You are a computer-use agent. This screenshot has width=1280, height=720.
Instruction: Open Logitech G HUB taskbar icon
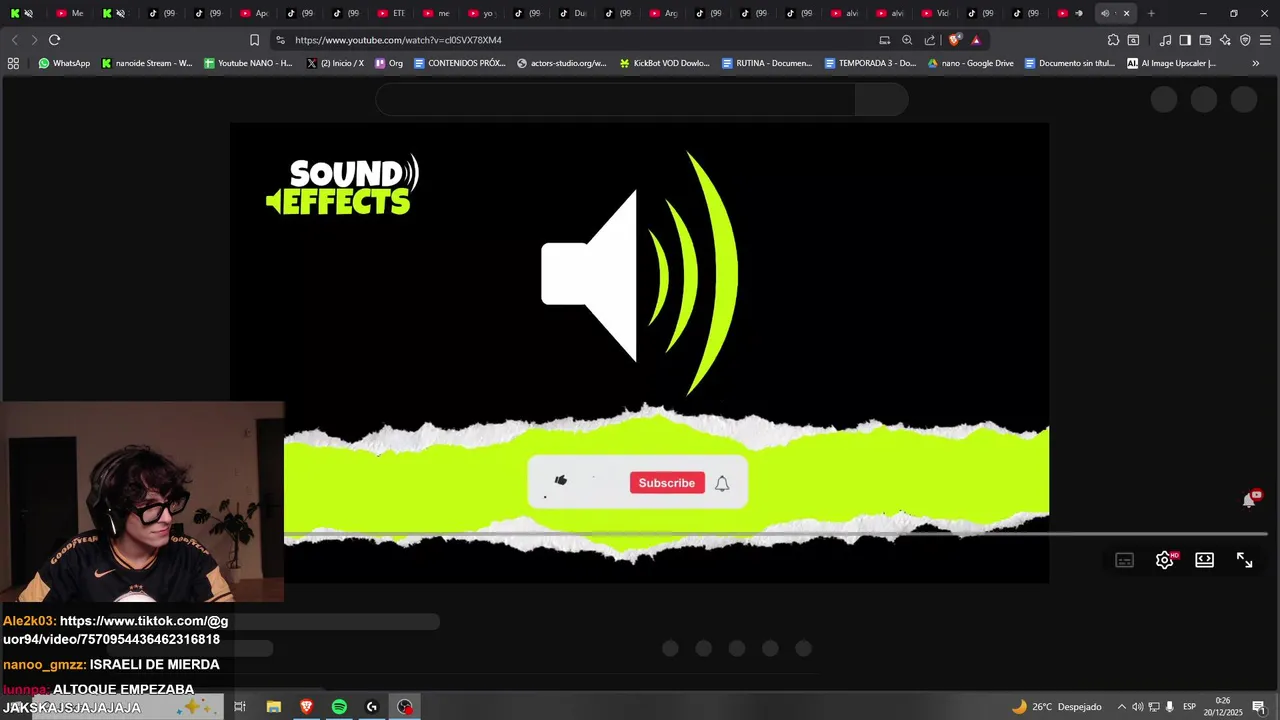pos(372,707)
